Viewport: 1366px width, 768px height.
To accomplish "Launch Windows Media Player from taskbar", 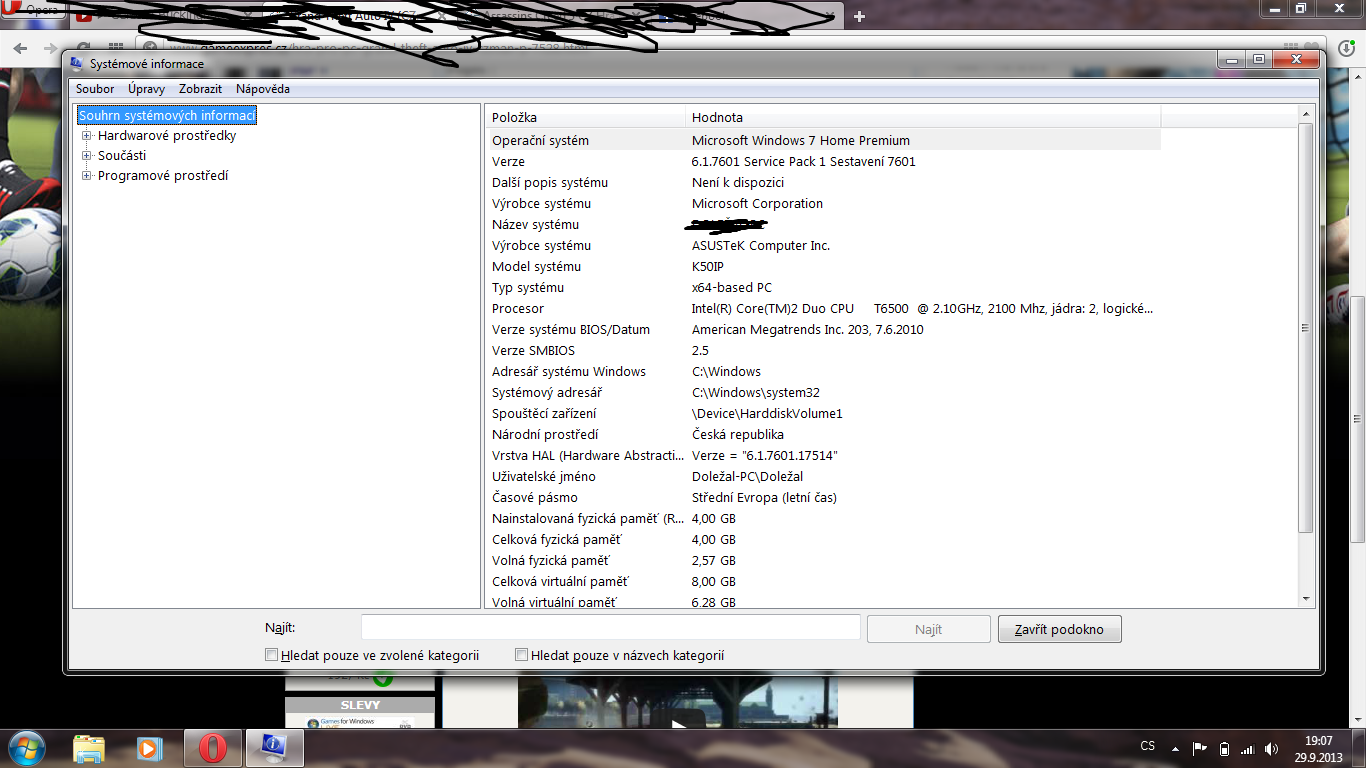I will pos(149,748).
